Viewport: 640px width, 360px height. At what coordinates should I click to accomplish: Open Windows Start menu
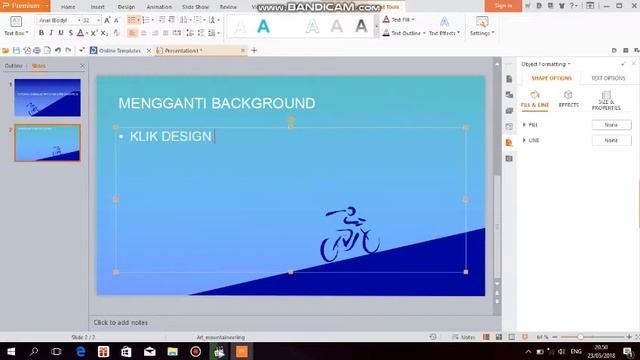11,351
